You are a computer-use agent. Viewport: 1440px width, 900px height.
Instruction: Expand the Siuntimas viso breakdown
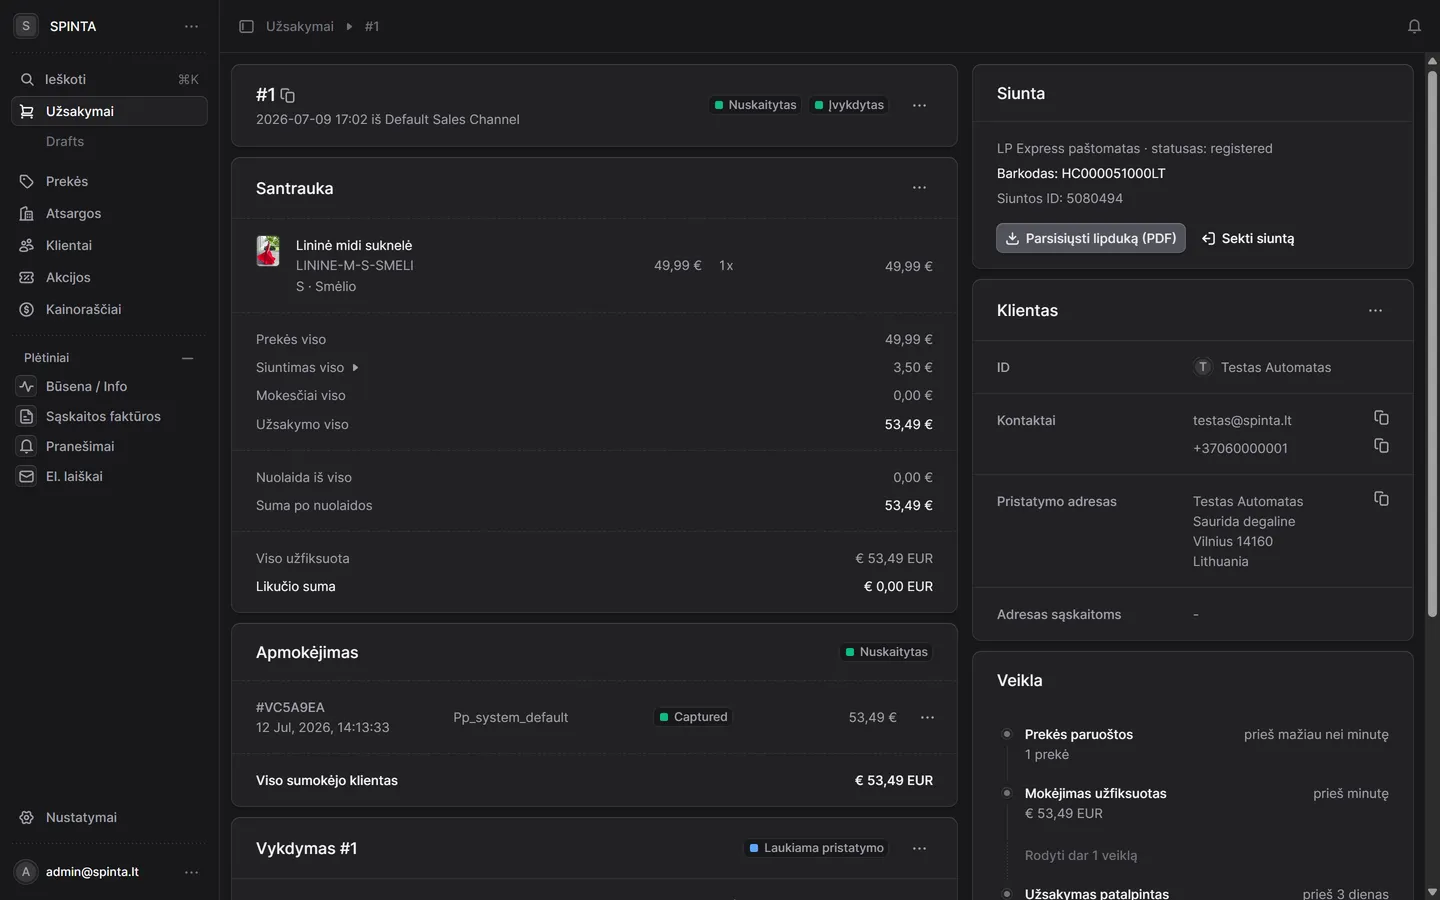[x=355, y=368]
